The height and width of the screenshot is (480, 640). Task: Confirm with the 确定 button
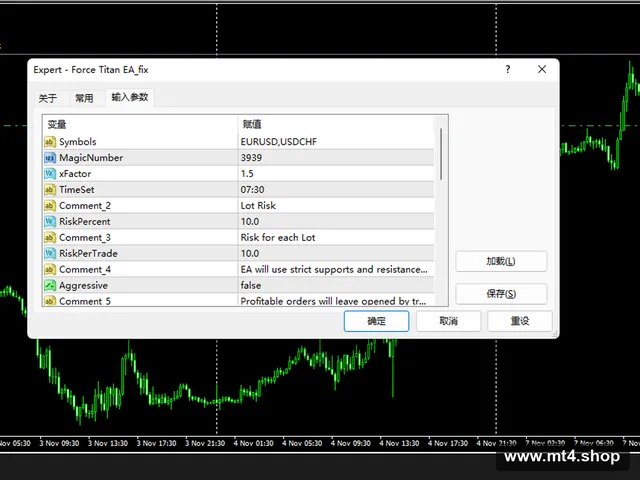tap(376, 321)
